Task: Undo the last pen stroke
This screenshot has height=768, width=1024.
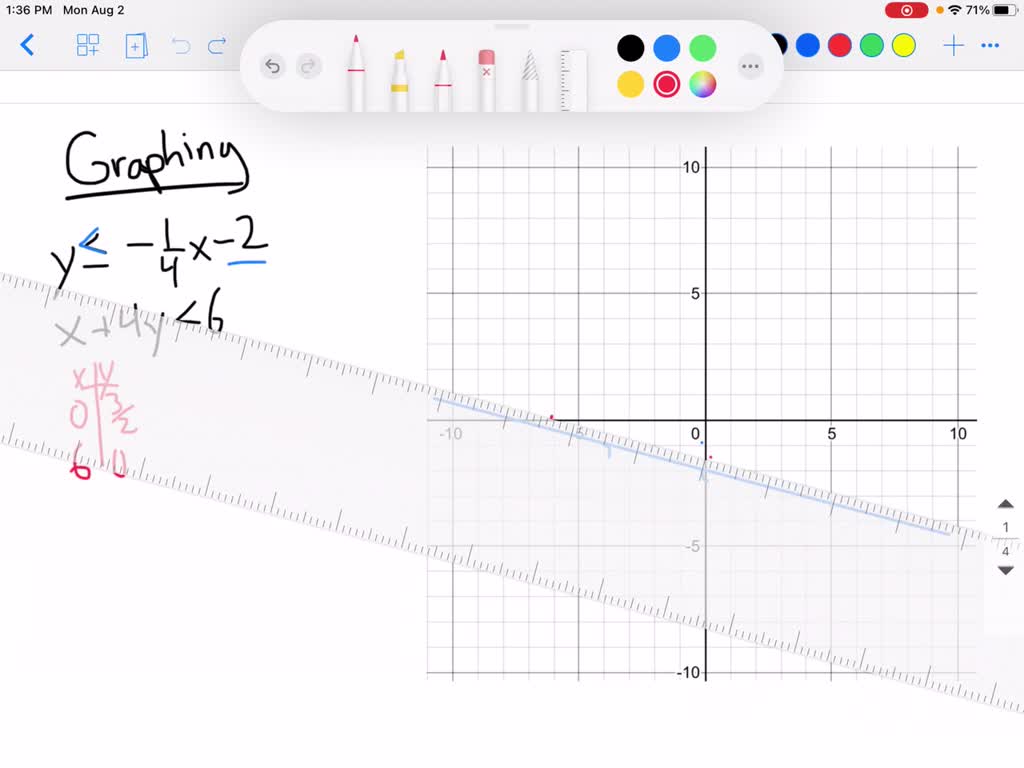Action: coord(272,65)
